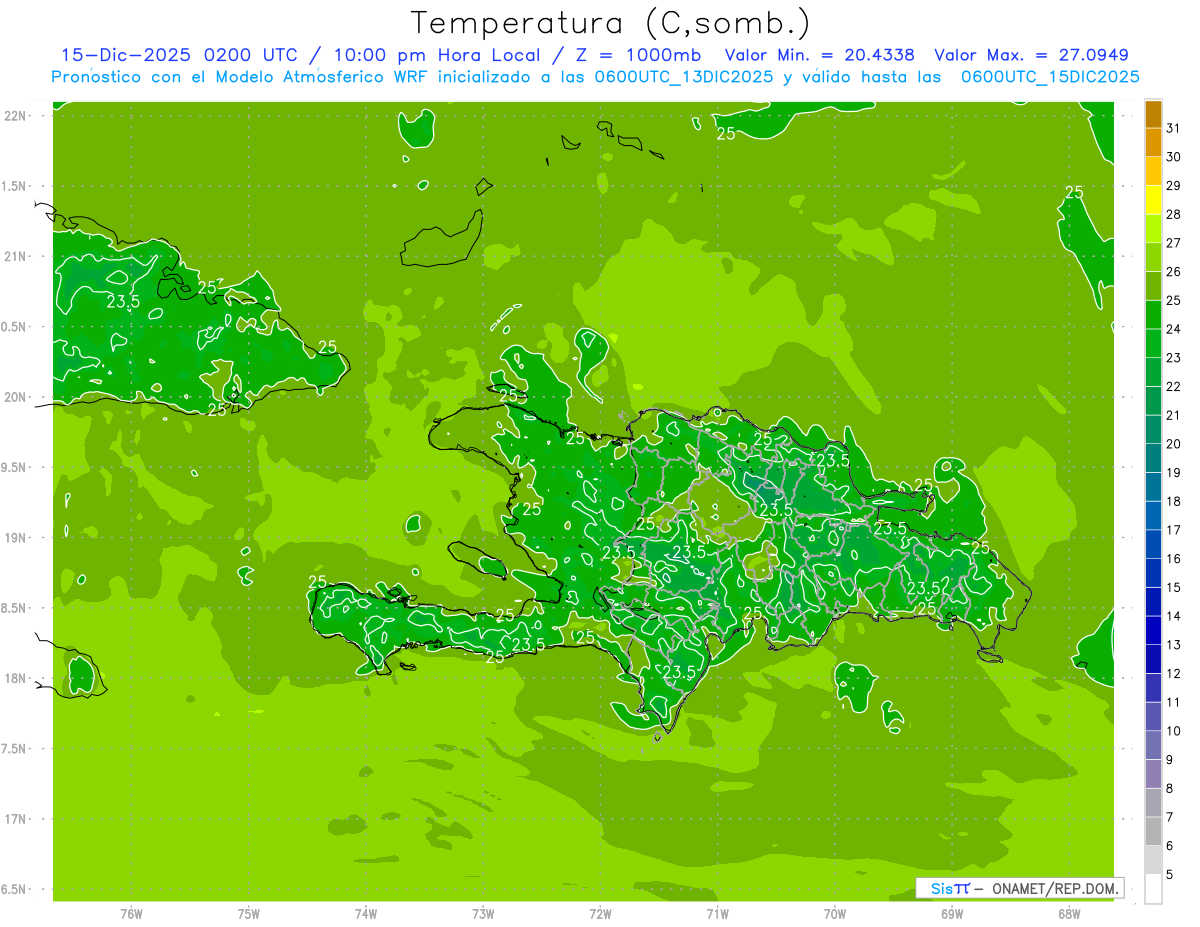This screenshot has width=1200, height=927.
Task: Click the Temperatura (C,somb.) title
Action: 610,22
